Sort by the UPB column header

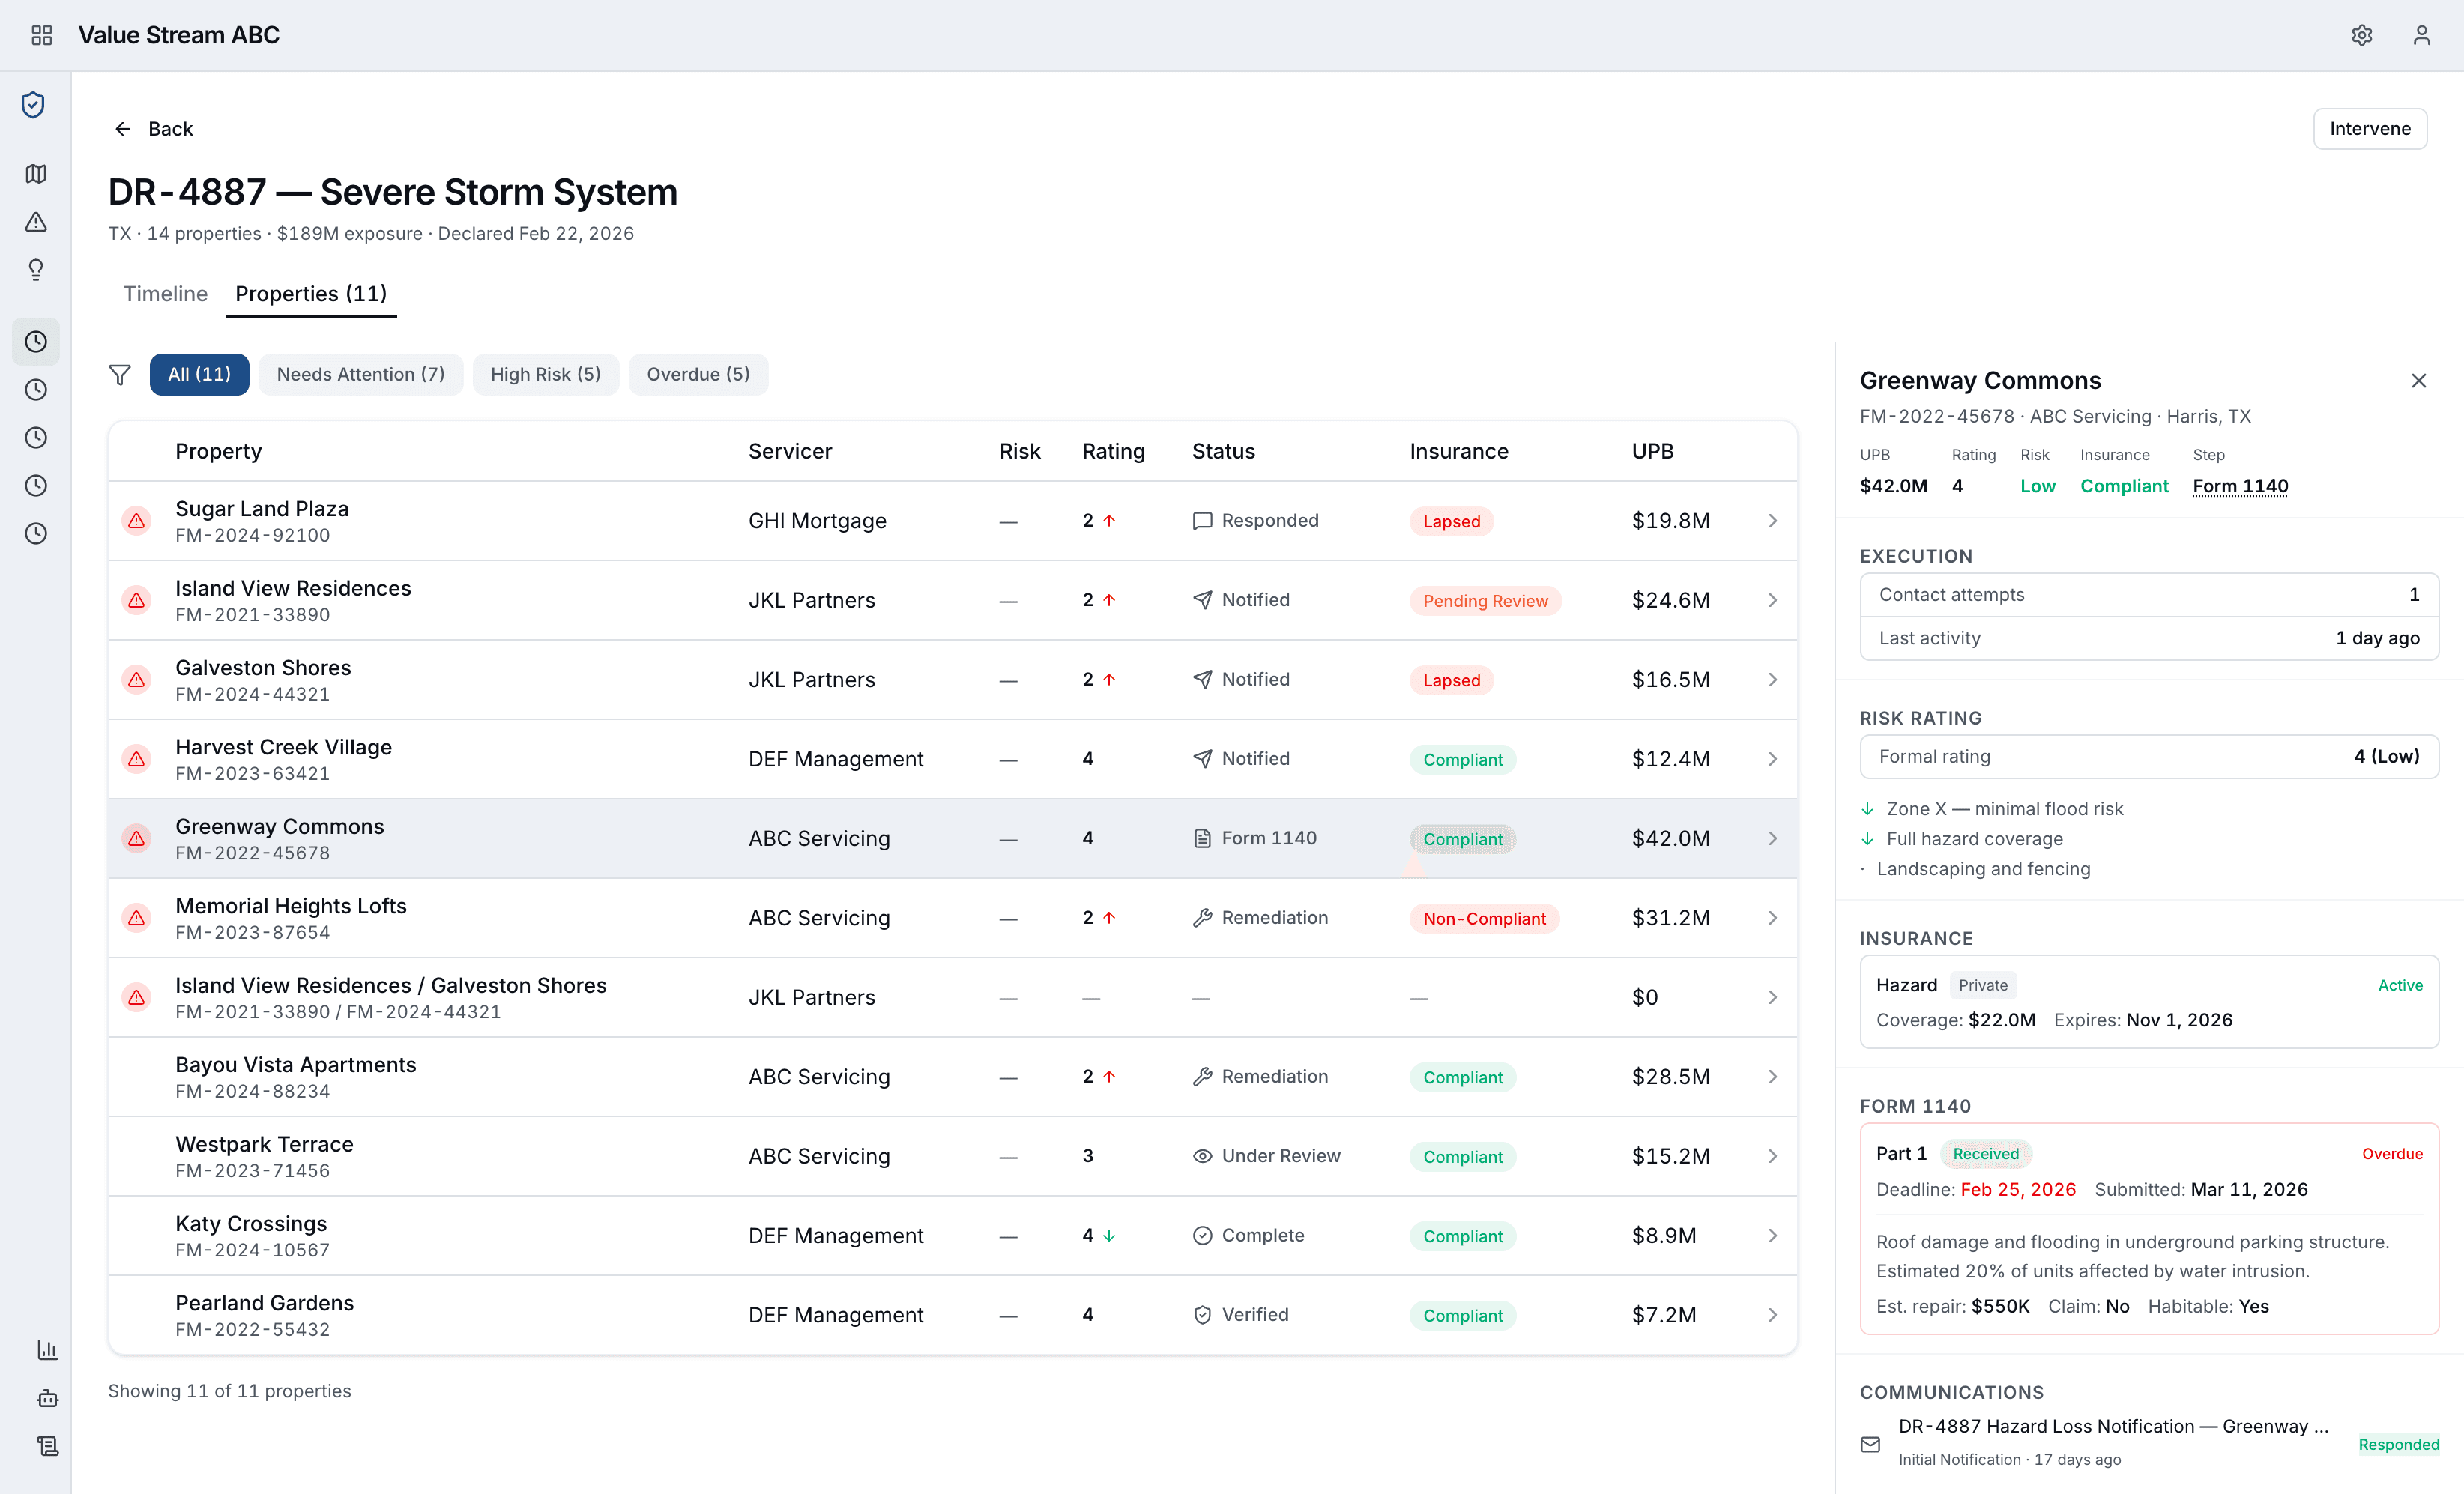tap(1652, 451)
